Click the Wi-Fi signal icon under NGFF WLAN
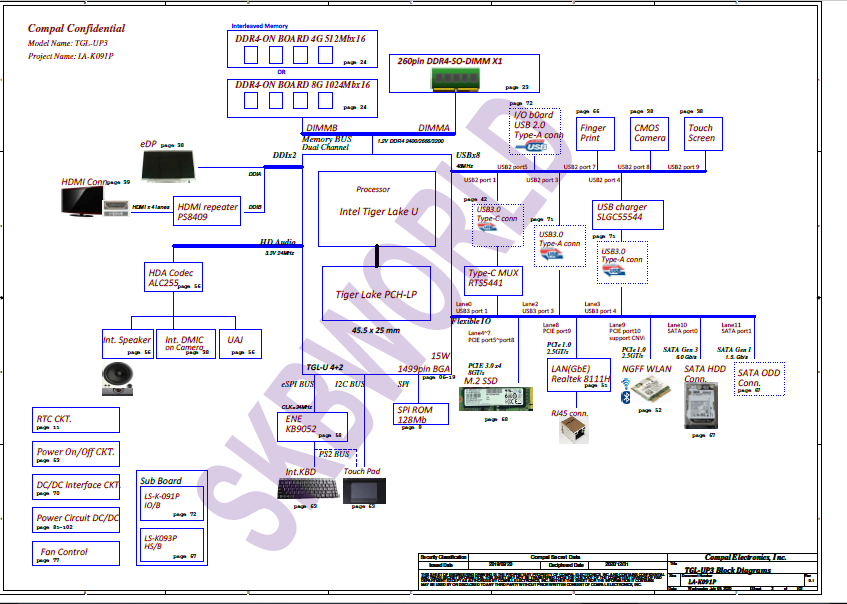This screenshot has width=847, height=604. tap(626, 384)
